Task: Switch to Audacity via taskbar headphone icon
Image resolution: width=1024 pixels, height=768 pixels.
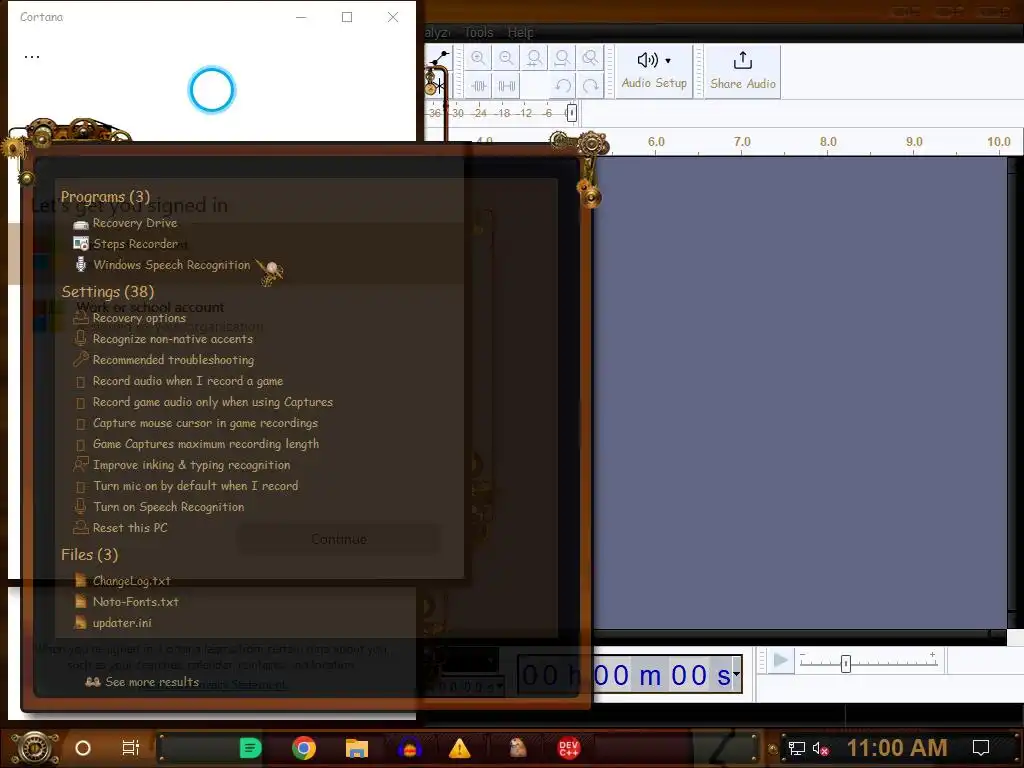Action: 409,748
